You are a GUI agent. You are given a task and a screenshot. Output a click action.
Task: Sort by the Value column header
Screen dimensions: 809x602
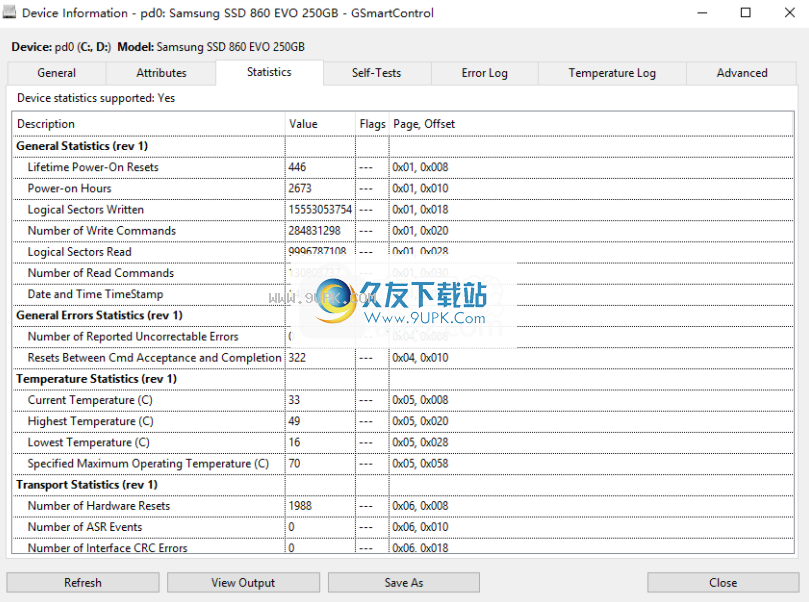click(x=320, y=124)
